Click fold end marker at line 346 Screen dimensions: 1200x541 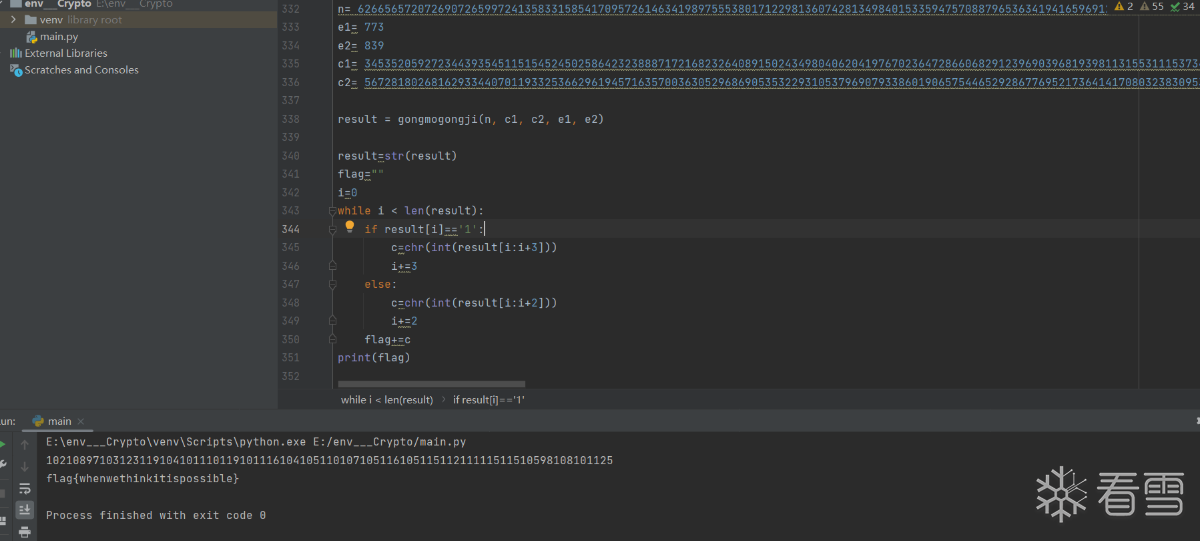[x=333, y=266]
